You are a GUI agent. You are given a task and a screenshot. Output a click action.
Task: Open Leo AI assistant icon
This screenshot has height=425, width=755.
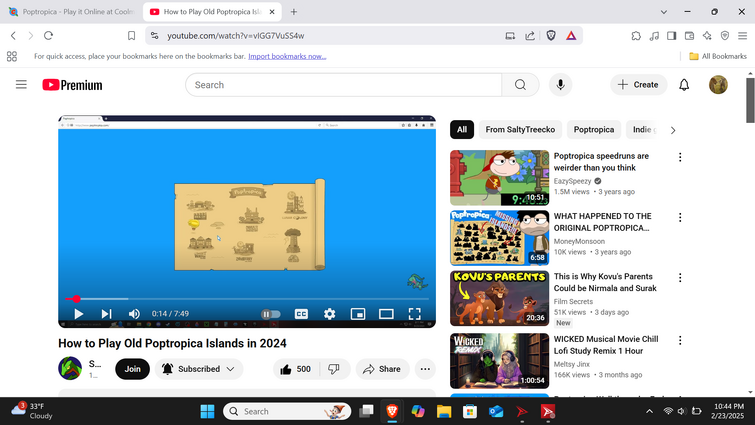707,36
